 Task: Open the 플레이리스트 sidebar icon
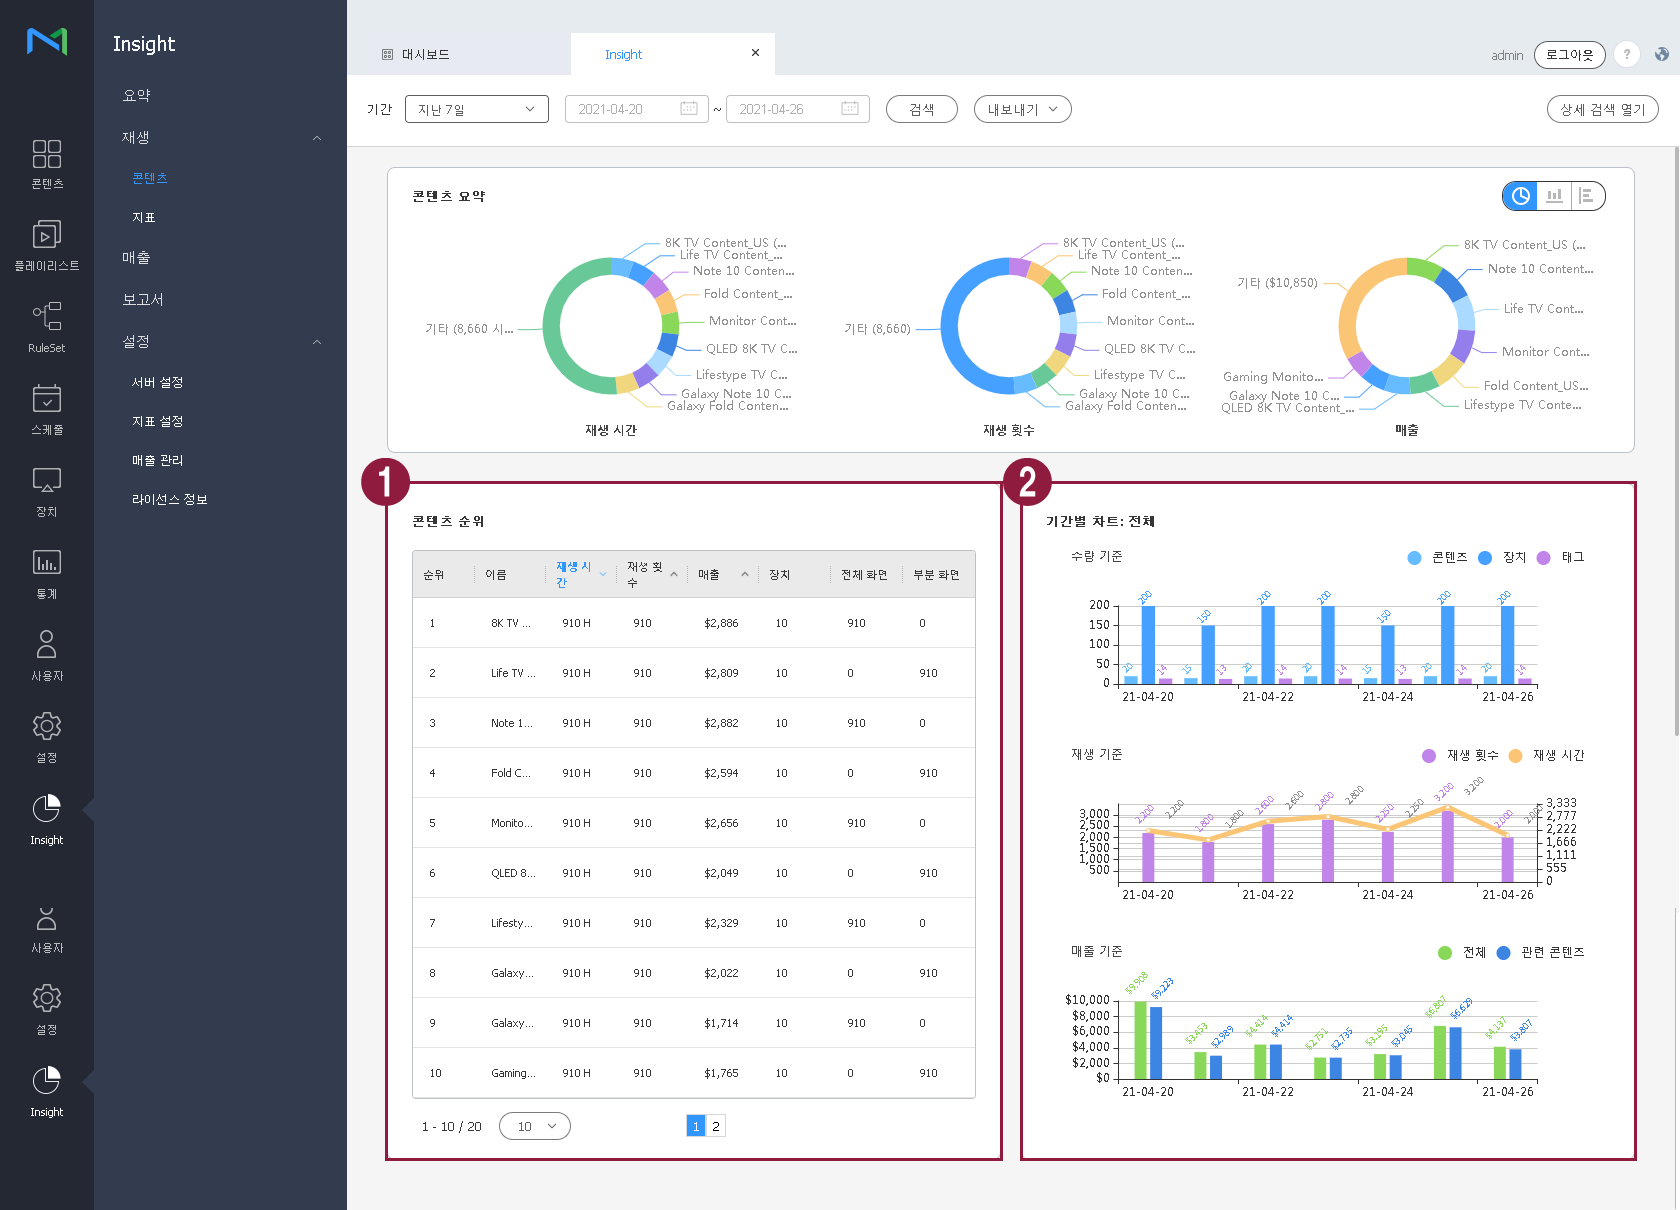click(46, 246)
